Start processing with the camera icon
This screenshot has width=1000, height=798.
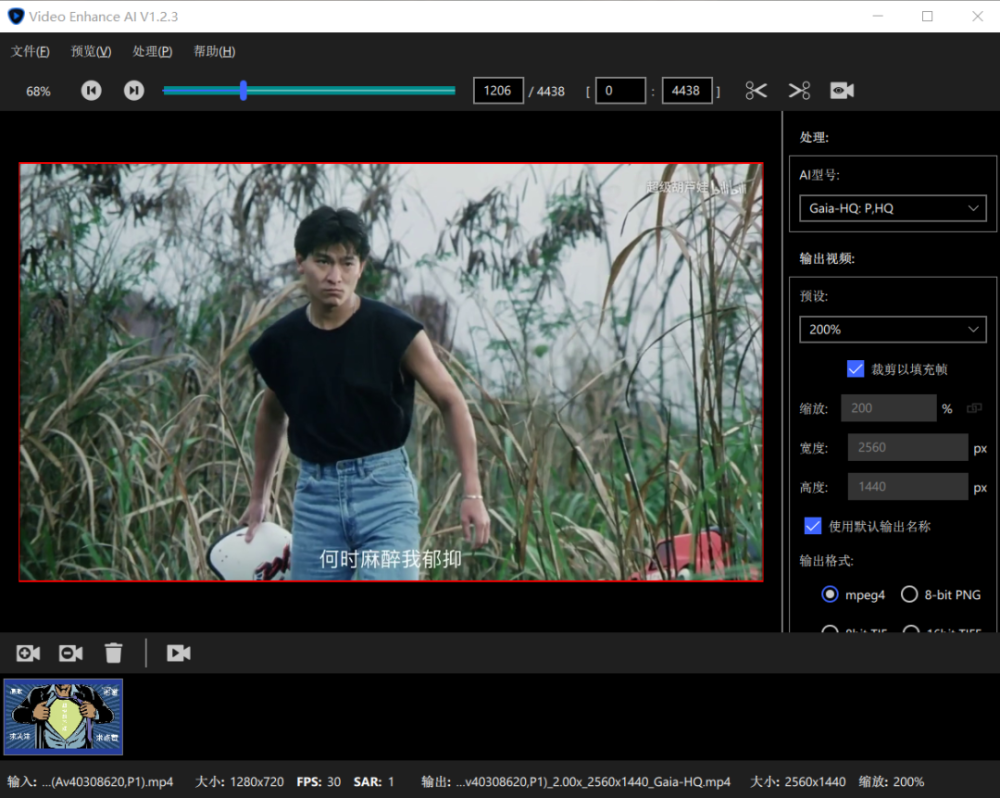[179, 653]
